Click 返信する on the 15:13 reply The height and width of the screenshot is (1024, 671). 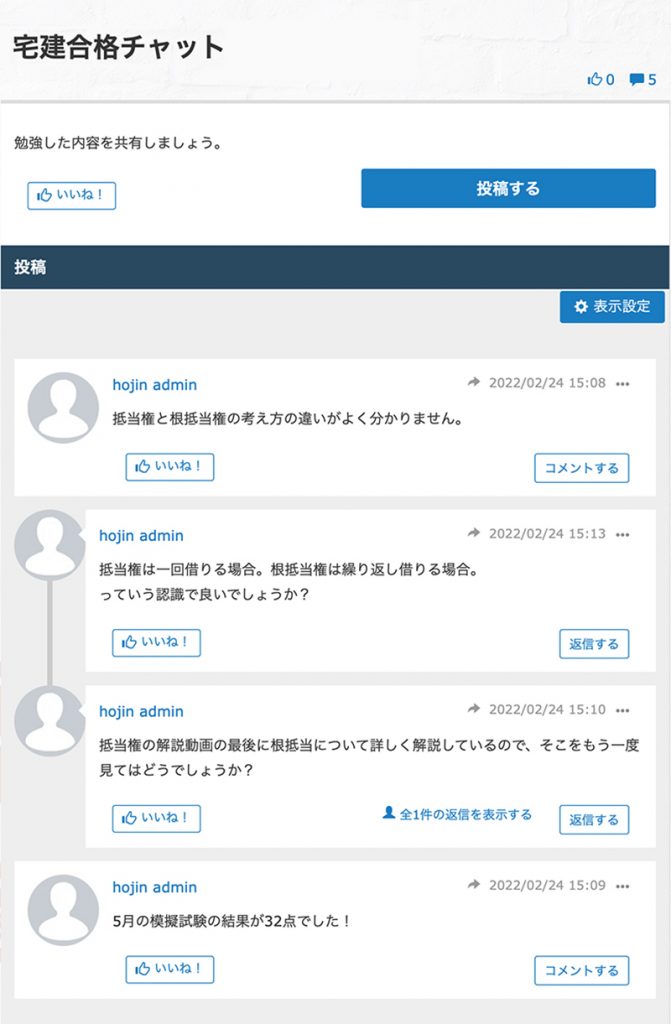594,644
